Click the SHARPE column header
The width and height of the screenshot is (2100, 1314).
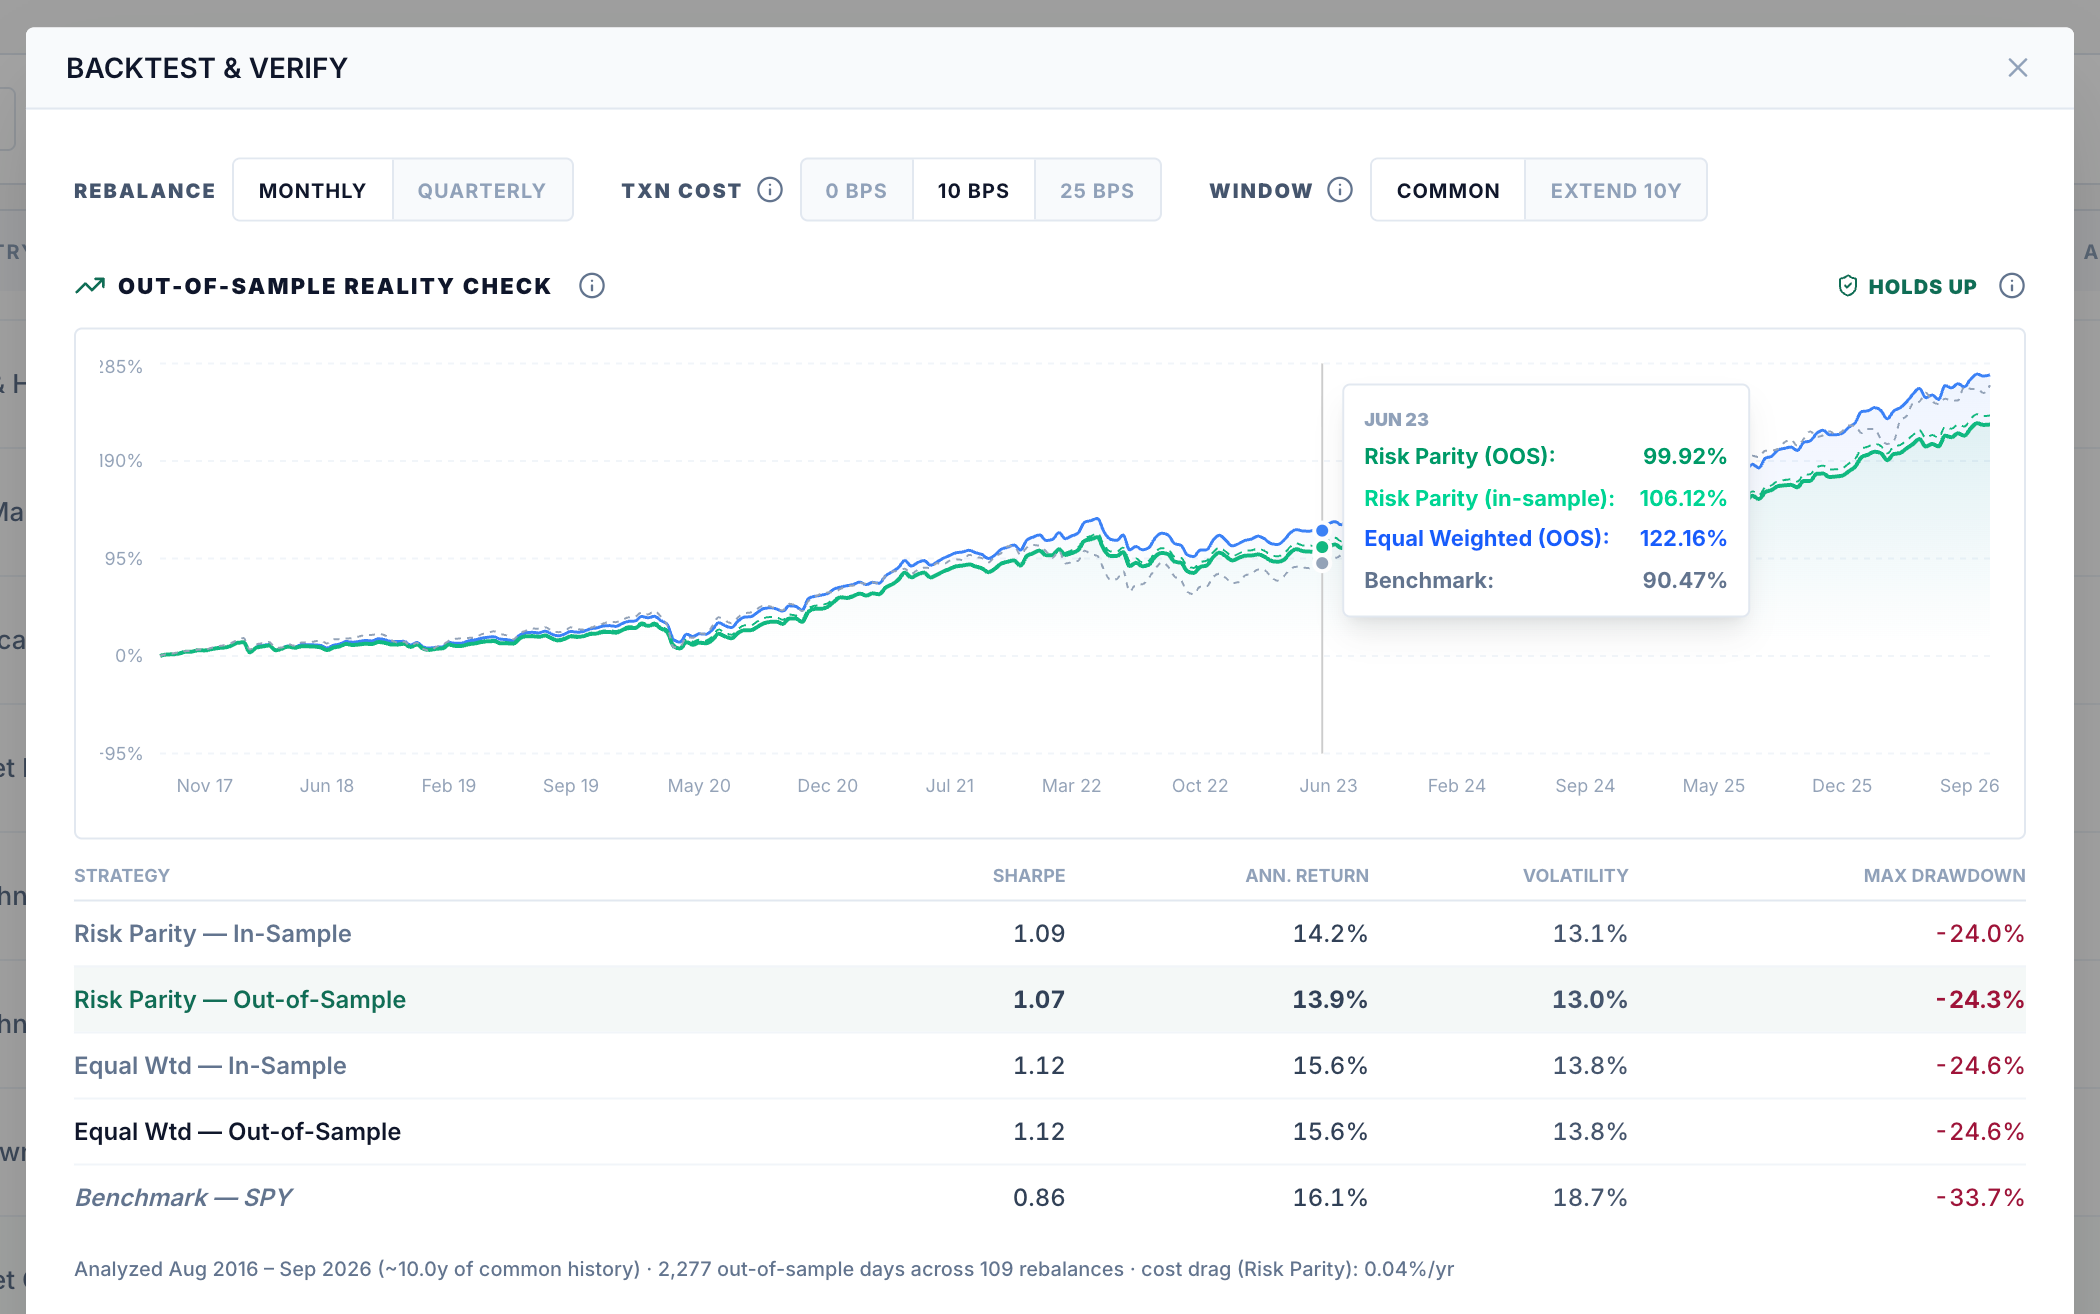coord(1029,876)
